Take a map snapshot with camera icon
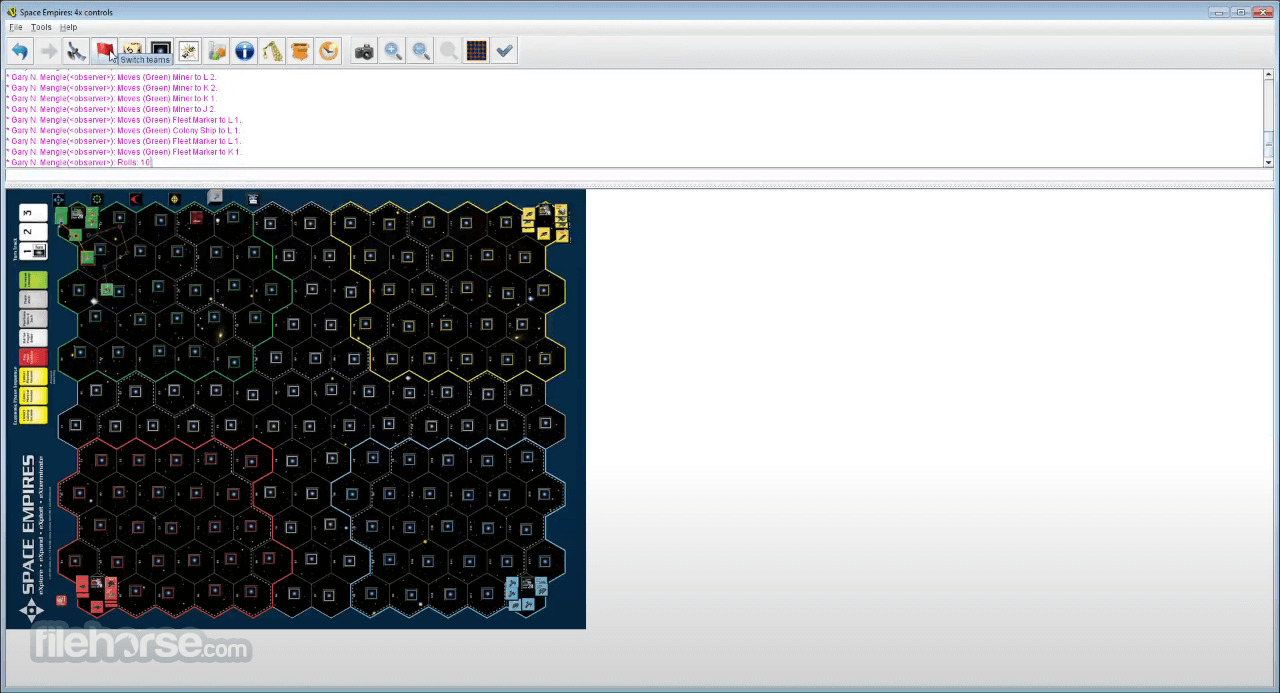The width and height of the screenshot is (1280, 693). pos(364,51)
